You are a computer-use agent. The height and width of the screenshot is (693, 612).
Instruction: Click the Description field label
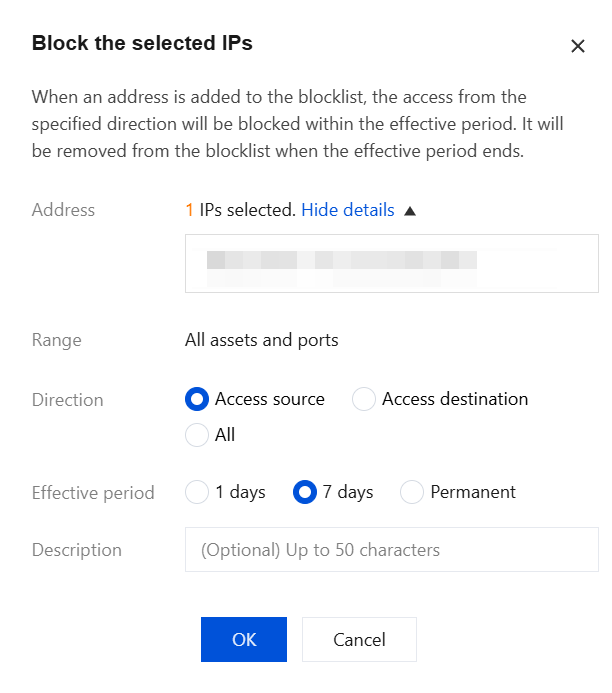(77, 550)
